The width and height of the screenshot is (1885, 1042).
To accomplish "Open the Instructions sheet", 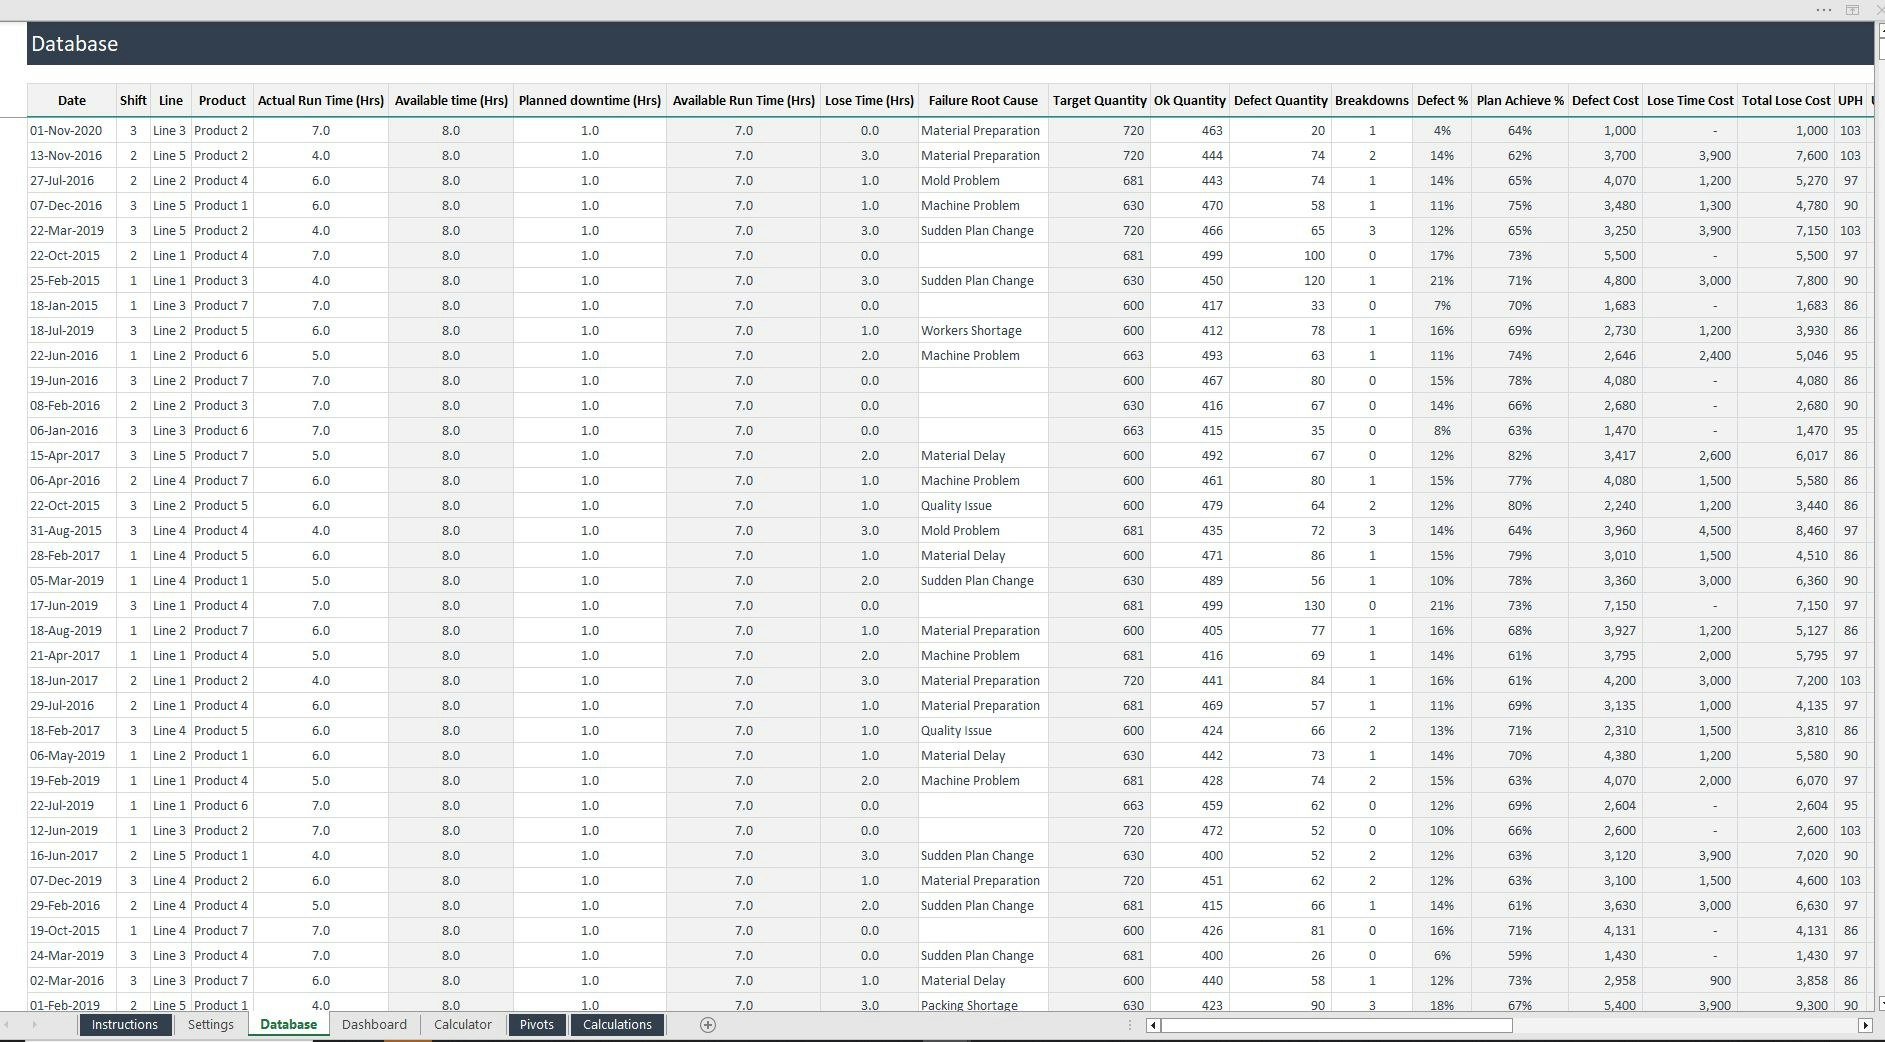I will click(125, 1025).
